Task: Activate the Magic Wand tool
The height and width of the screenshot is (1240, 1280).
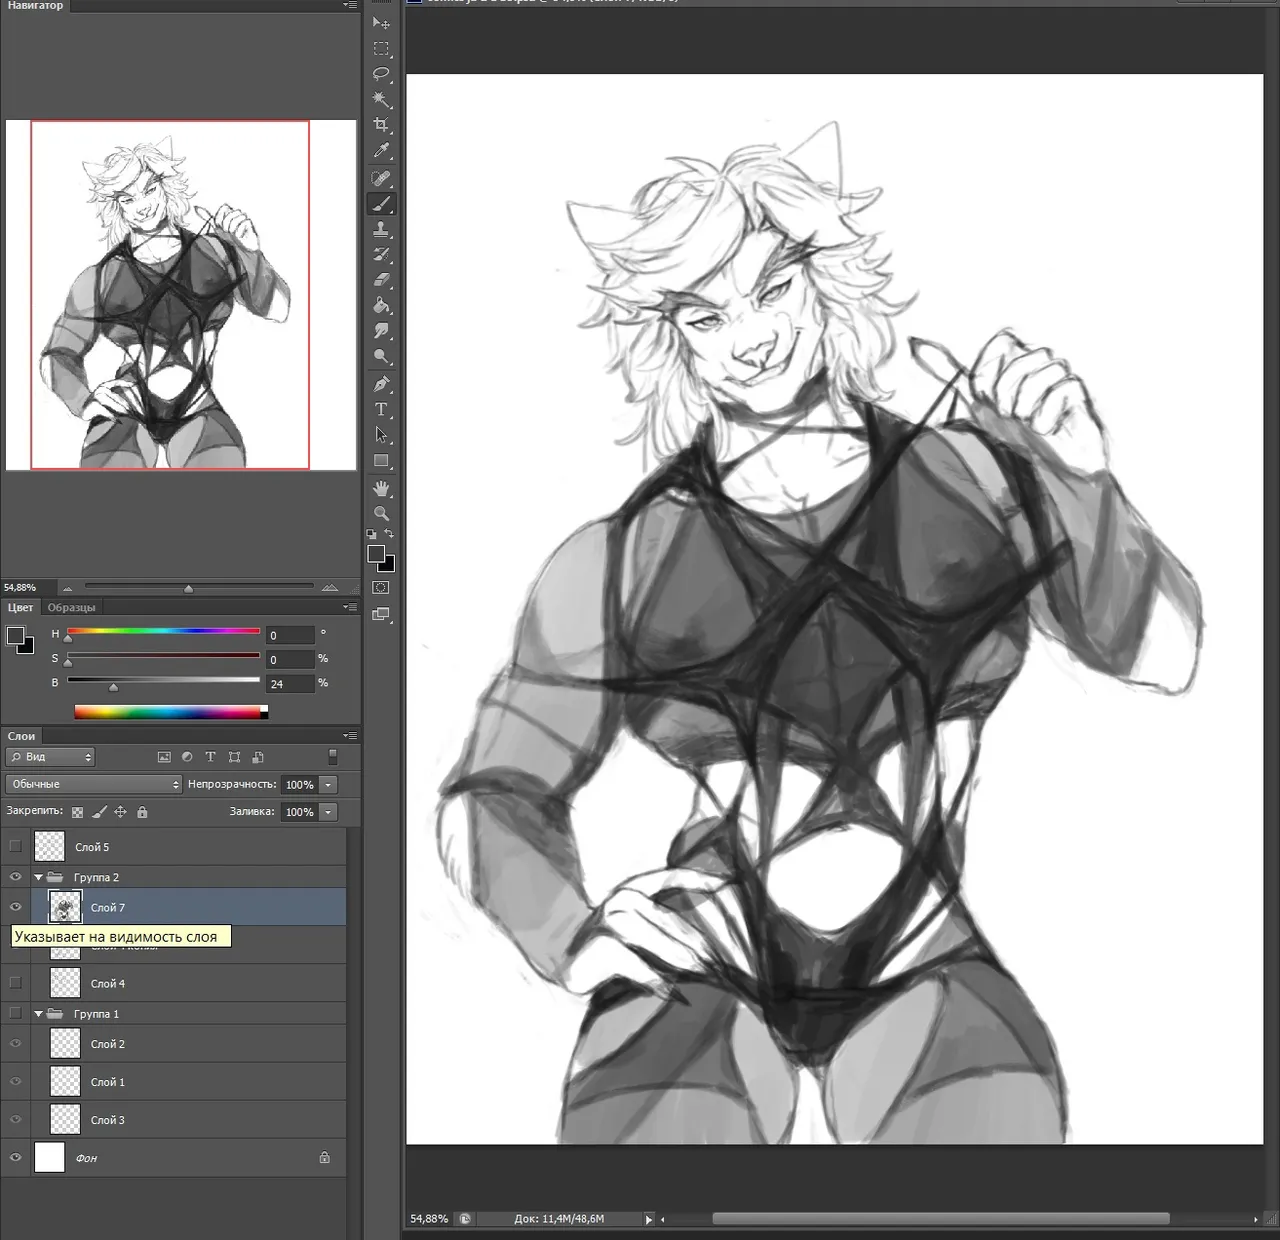Action: (x=381, y=99)
